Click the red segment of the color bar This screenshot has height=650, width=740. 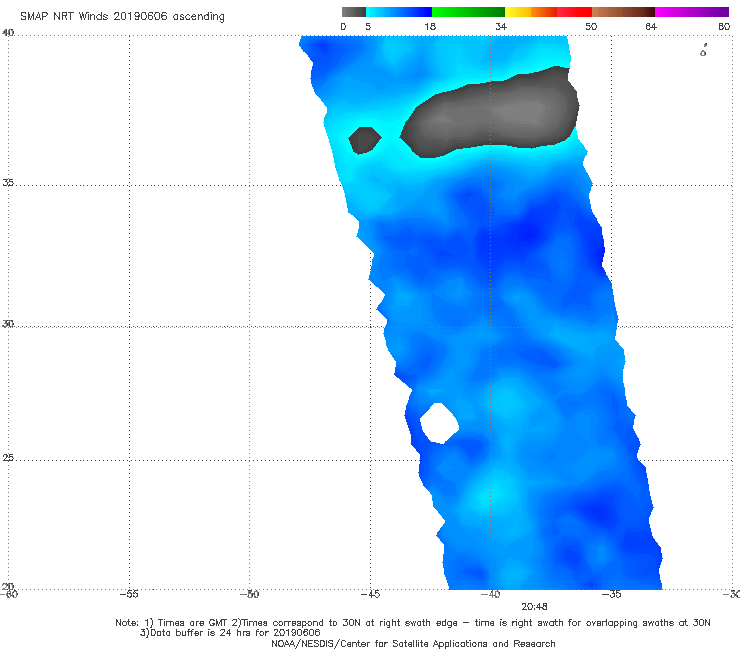[574, 12]
